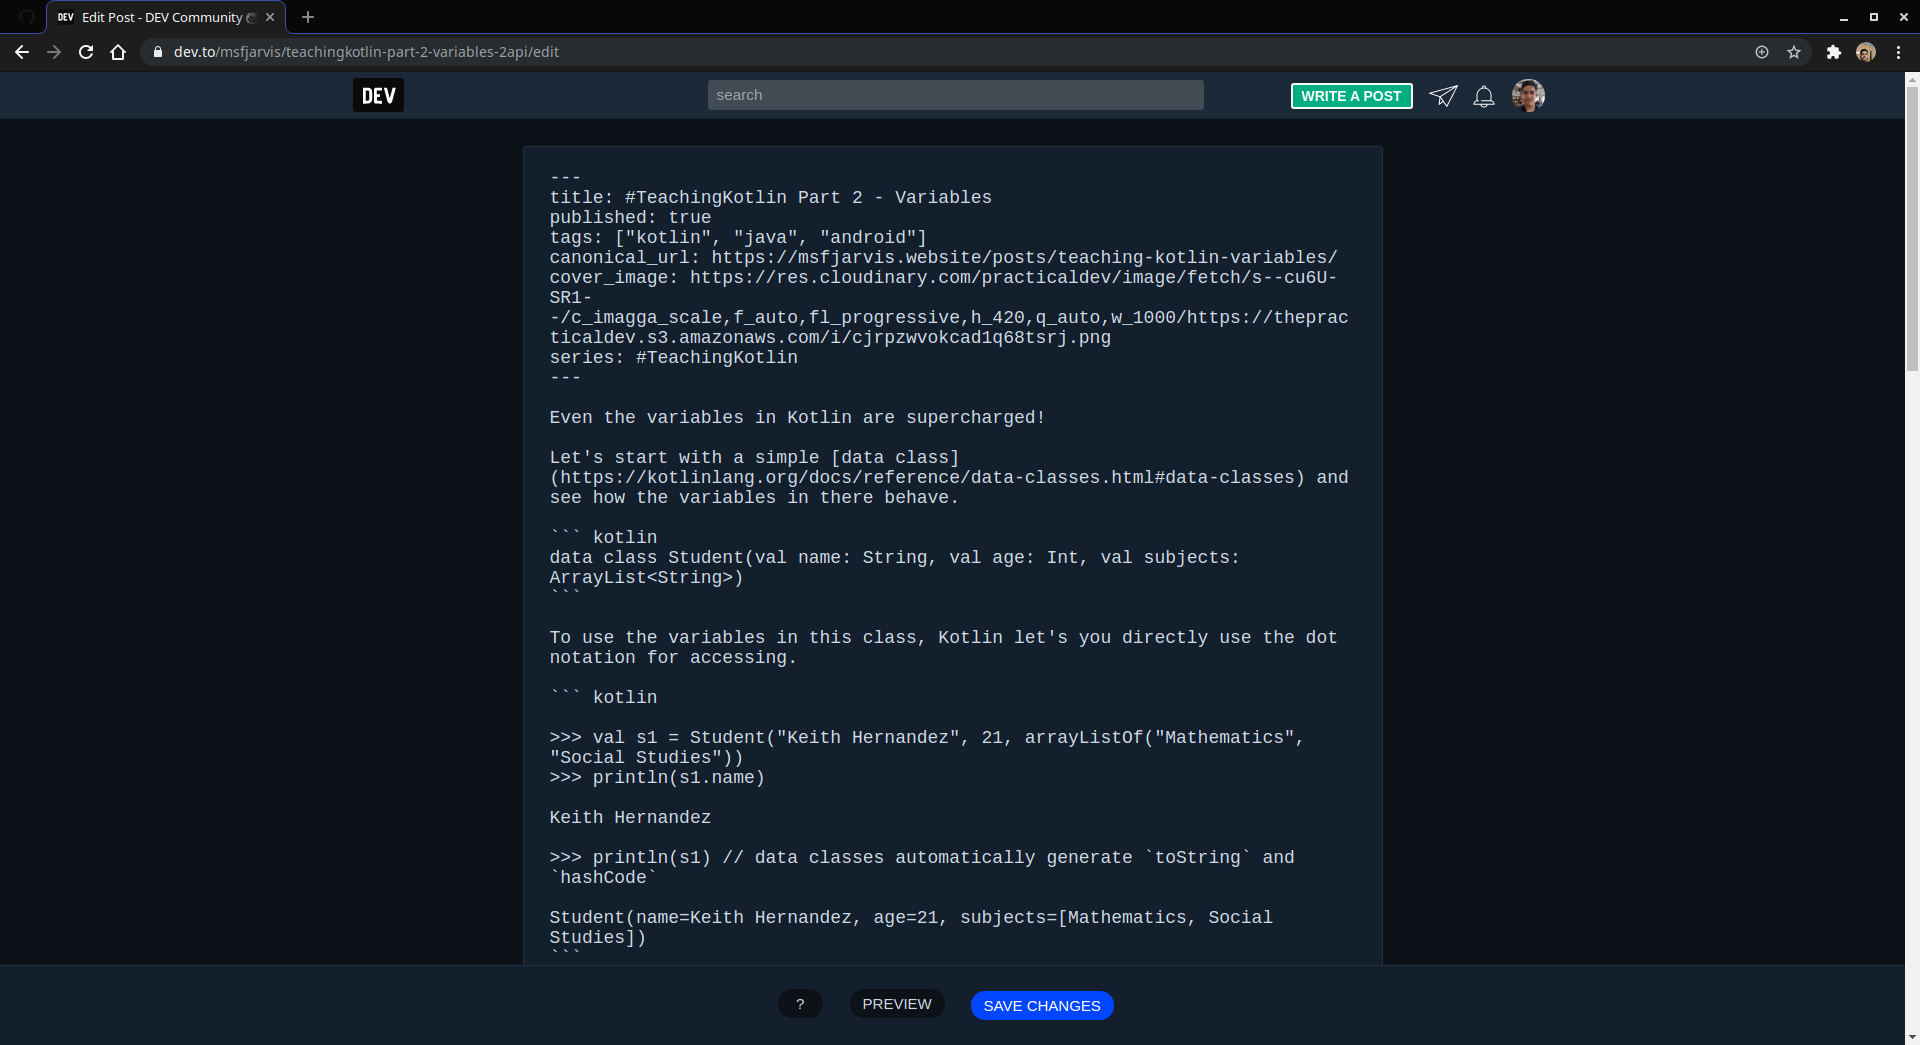Open the install app plus icon
The width and height of the screenshot is (1920, 1045).
[x=1762, y=52]
